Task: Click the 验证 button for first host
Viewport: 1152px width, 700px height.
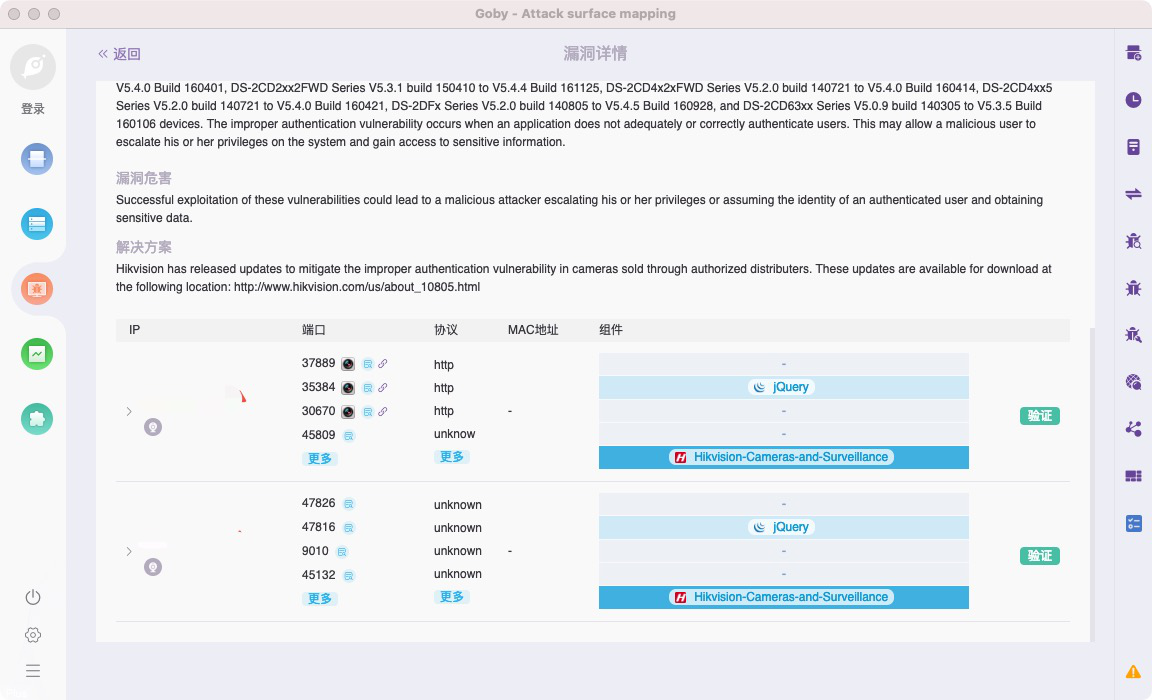Action: 1040,416
